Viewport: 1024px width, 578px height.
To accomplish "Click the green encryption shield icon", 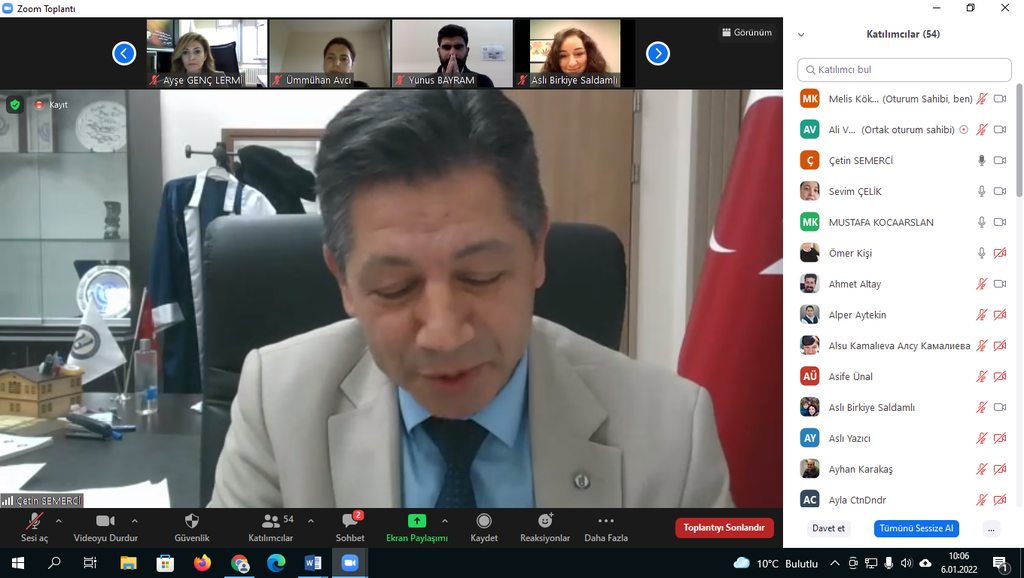I will coord(15,104).
